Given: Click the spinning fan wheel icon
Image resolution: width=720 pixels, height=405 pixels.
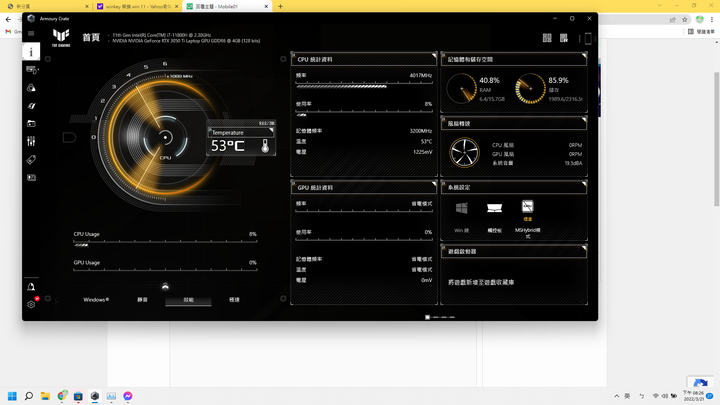Looking at the screenshot, I should click(x=464, y=153).
